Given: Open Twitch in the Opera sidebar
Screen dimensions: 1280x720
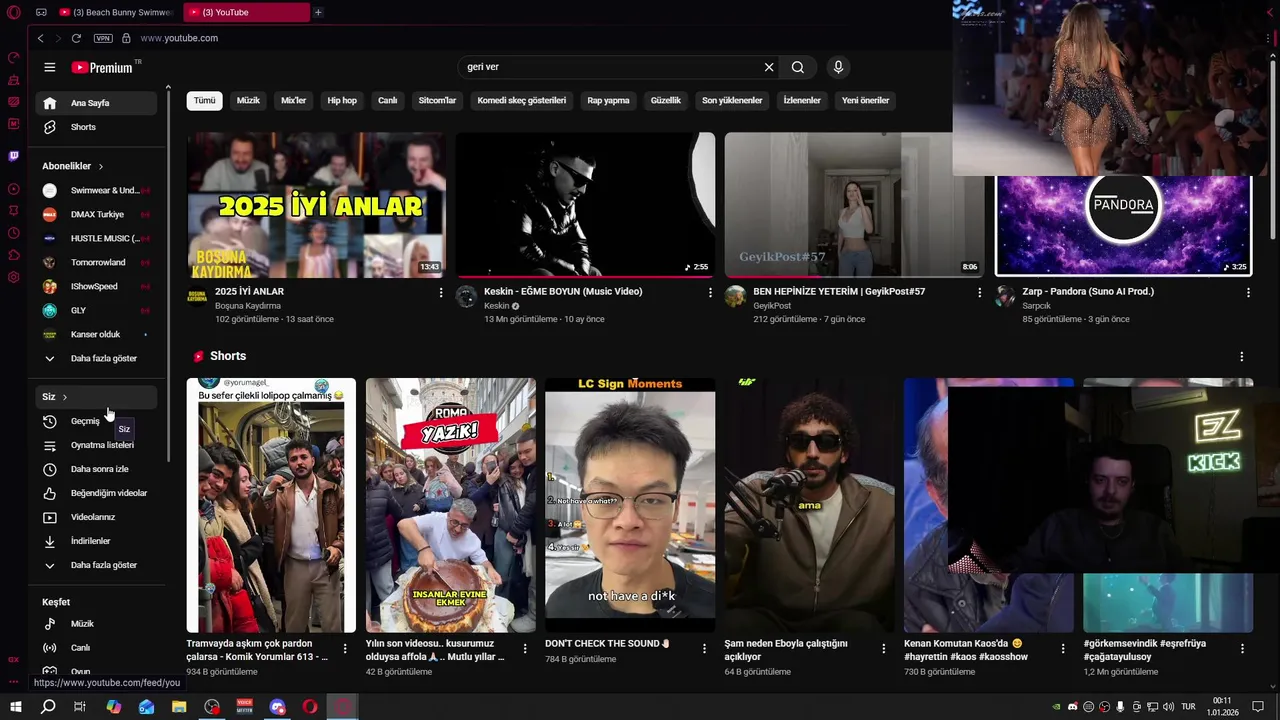Looking at the screenshot, I should [13, 156].
